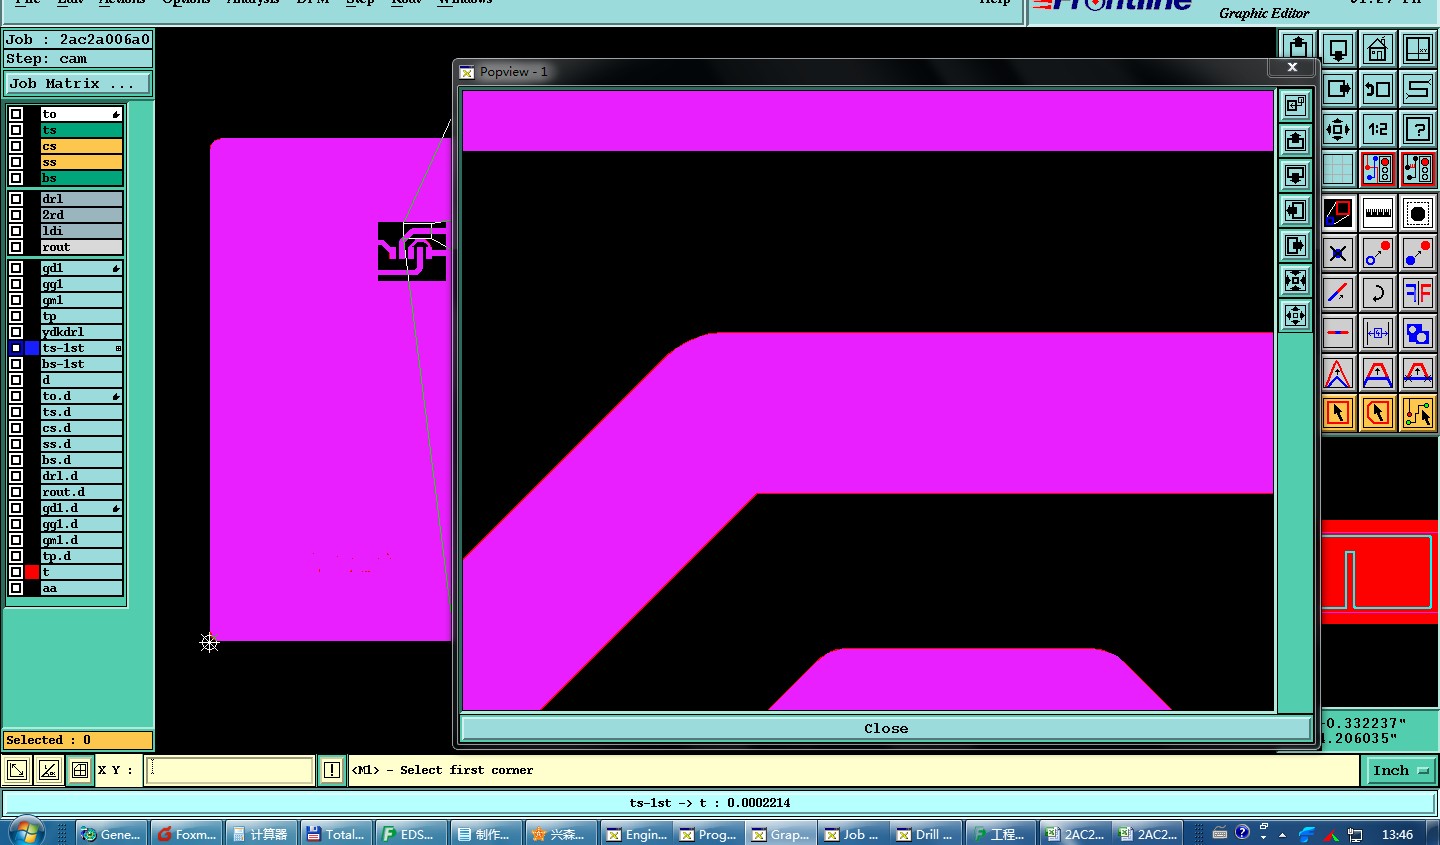
Task: Switch to the Job ... taskbar window
Action: (x=853, y=833)
